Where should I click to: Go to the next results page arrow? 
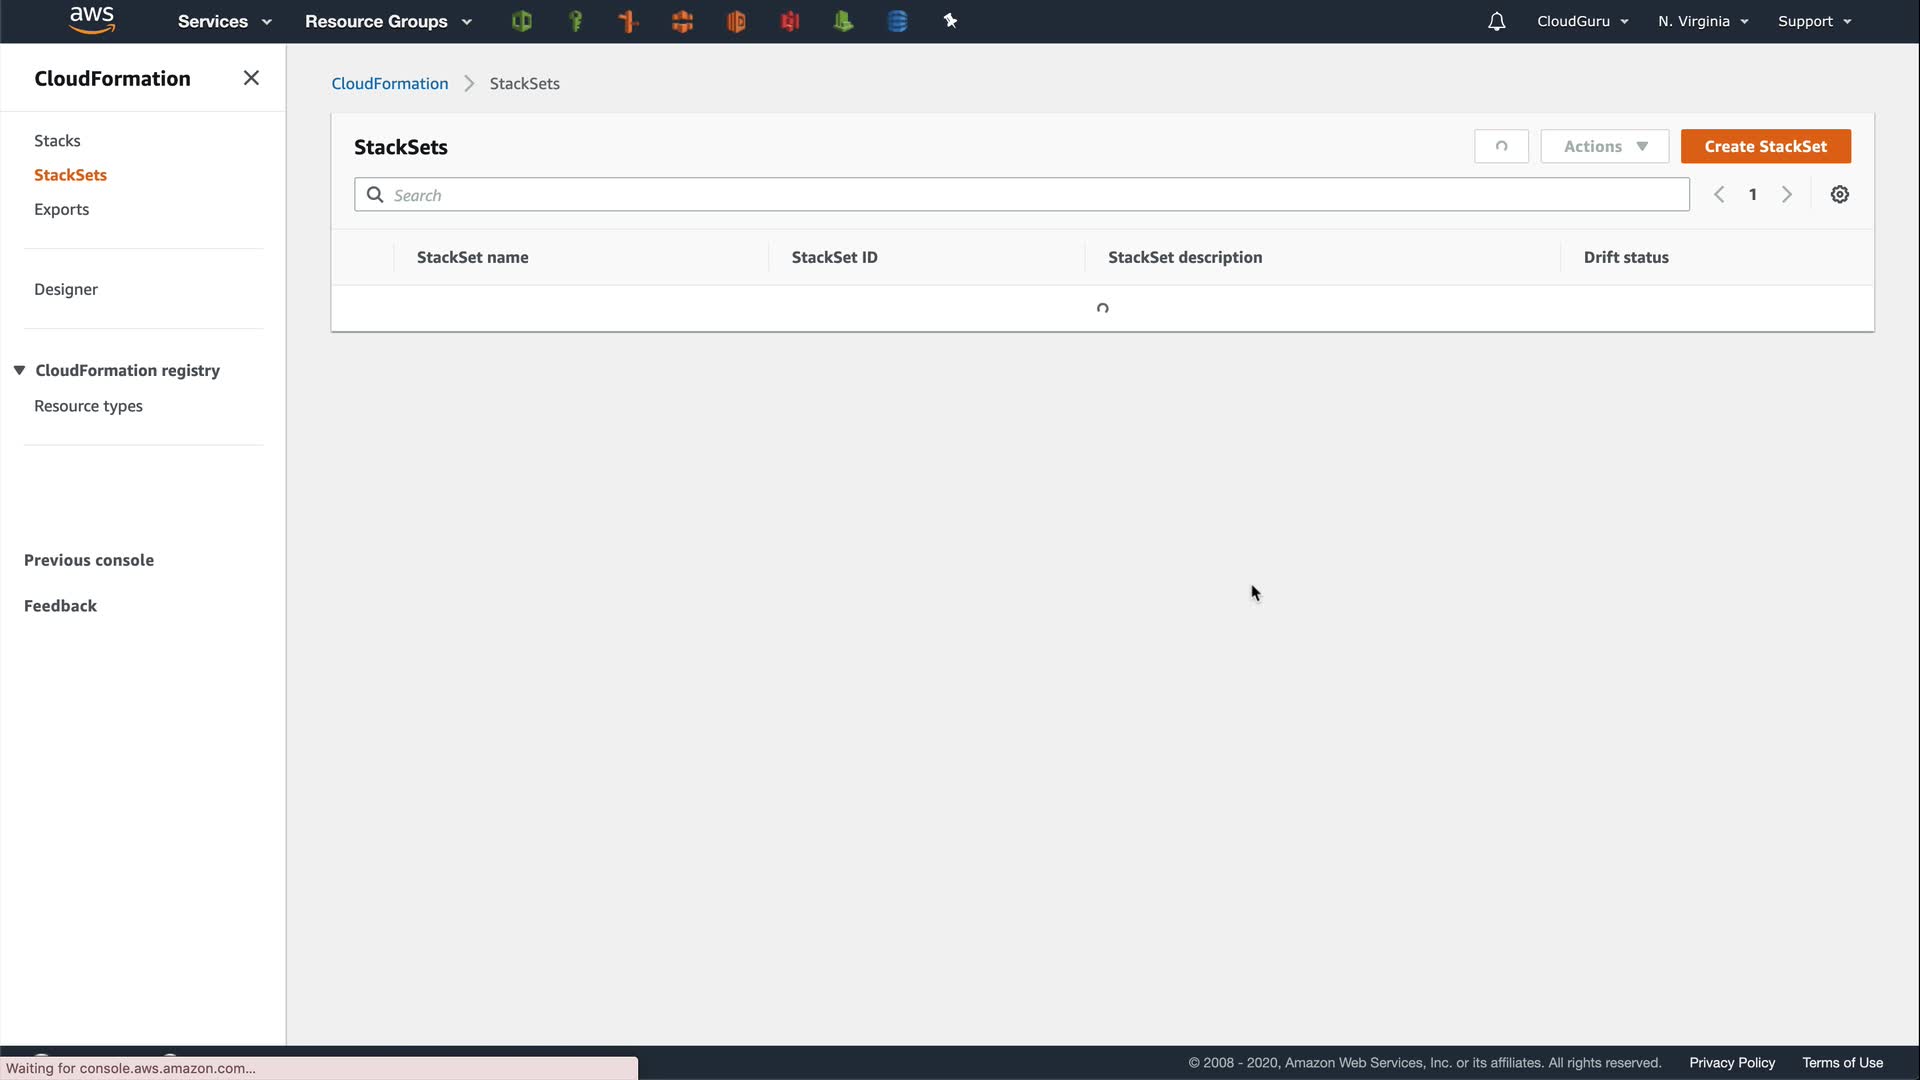point(1786,195)
